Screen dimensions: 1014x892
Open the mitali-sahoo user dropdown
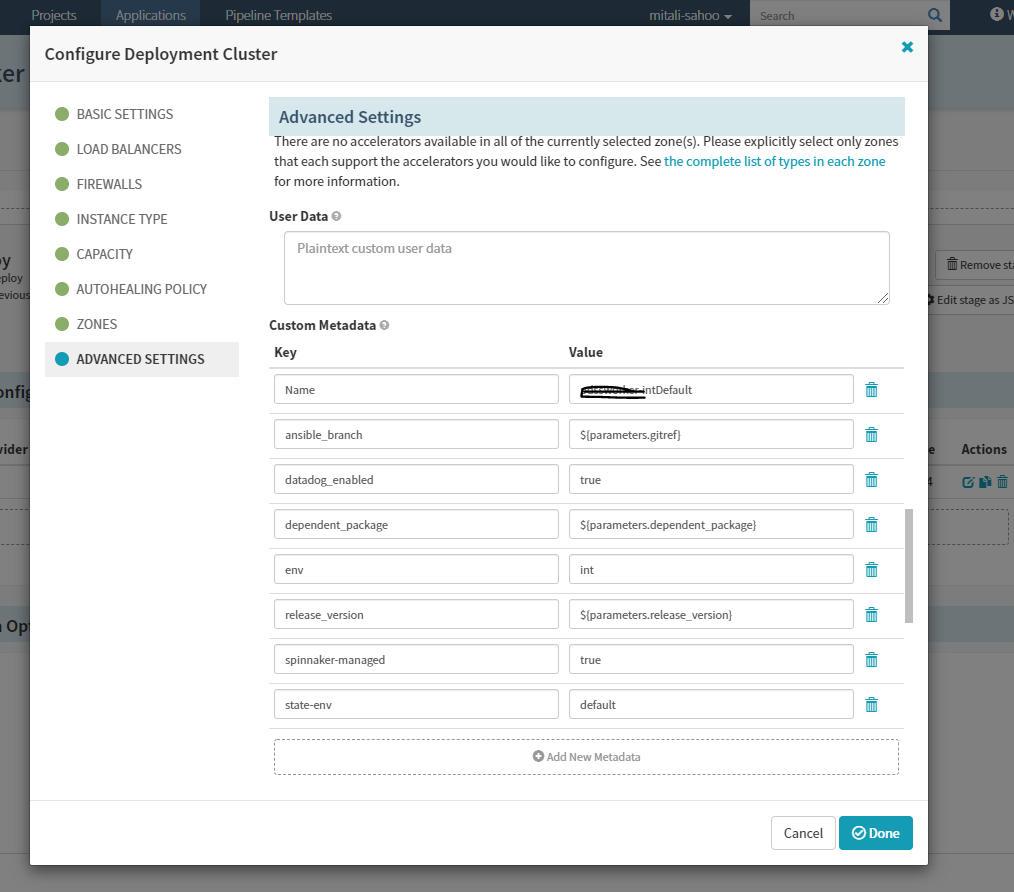(x=690, y=15)
